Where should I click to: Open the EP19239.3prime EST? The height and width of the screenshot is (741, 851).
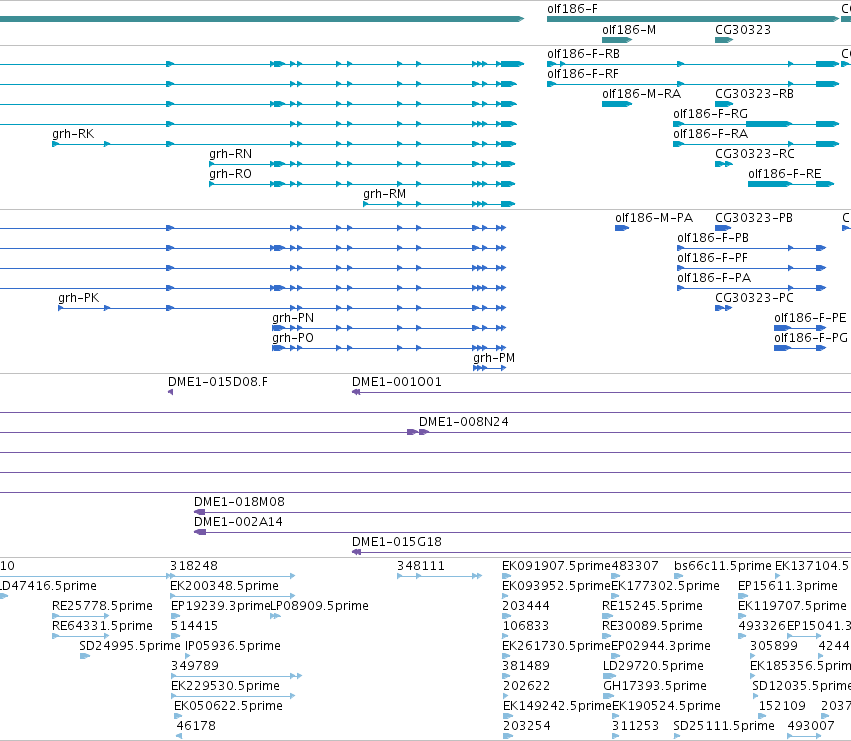coord(175,616)
